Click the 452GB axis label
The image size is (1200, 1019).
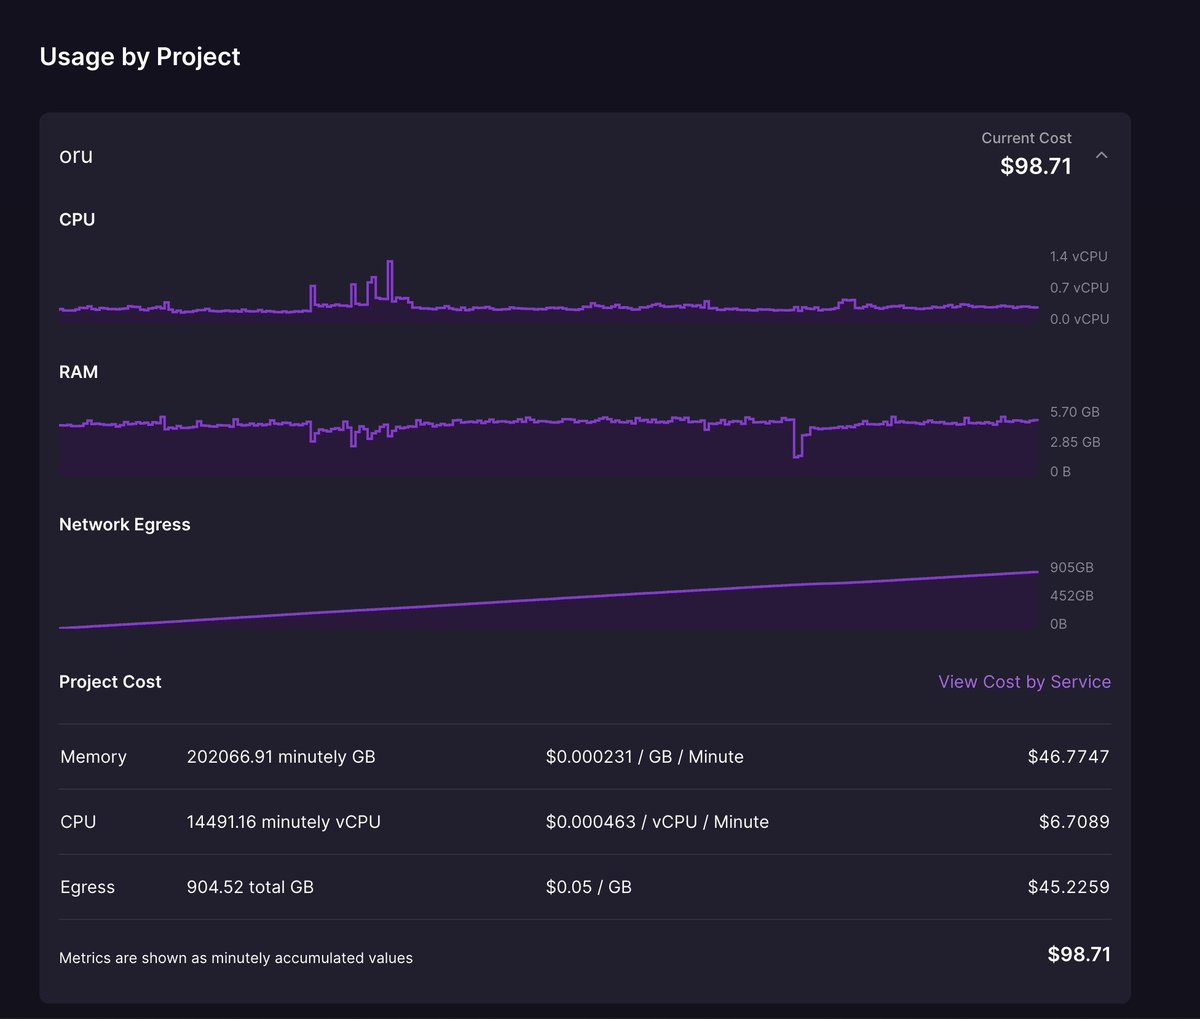point(1072,596)
